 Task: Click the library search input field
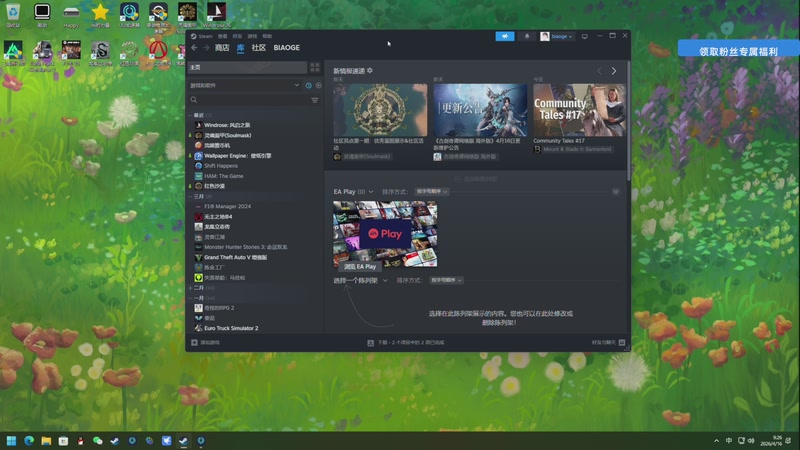(x=254, y=100)
